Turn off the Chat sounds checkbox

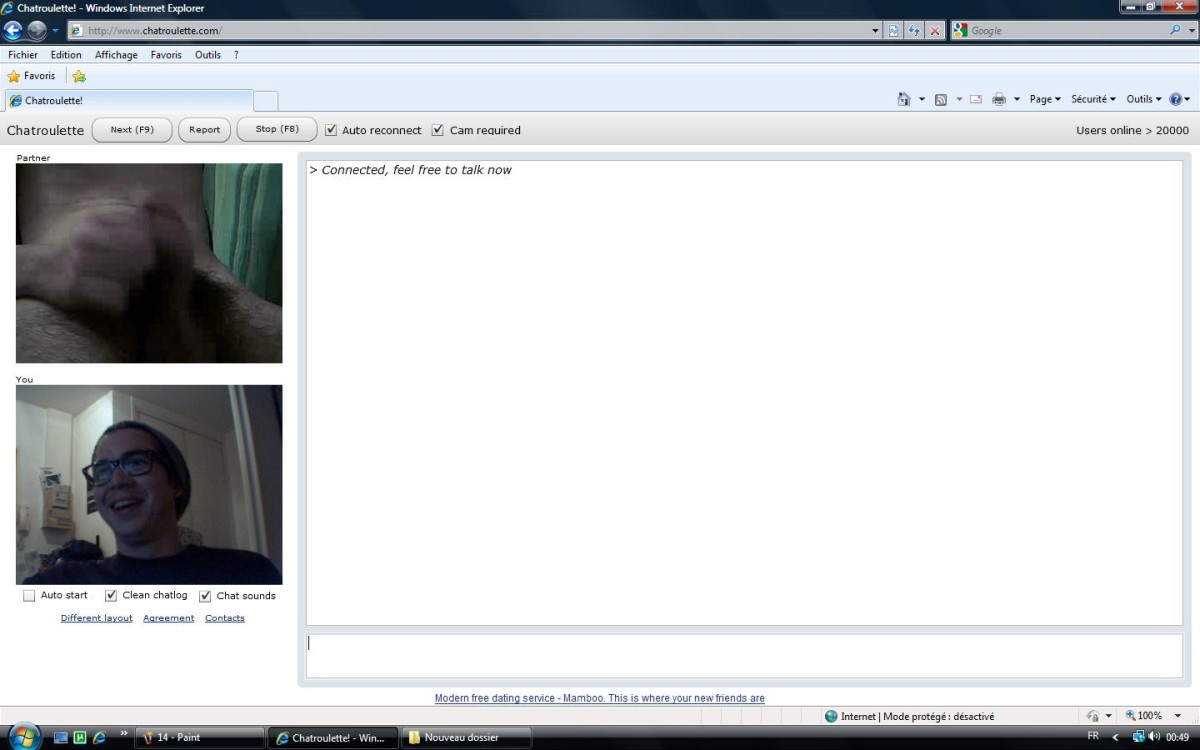click(x=205, y=595)
